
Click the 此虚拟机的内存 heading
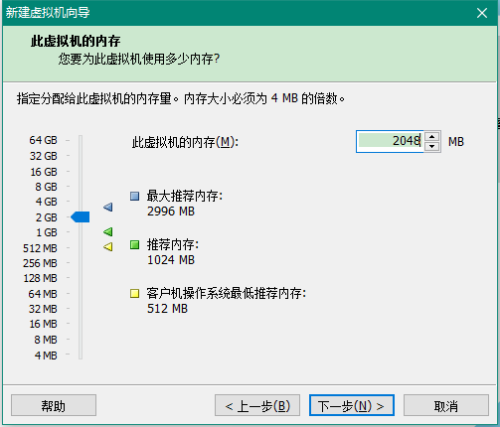(76, 41)
